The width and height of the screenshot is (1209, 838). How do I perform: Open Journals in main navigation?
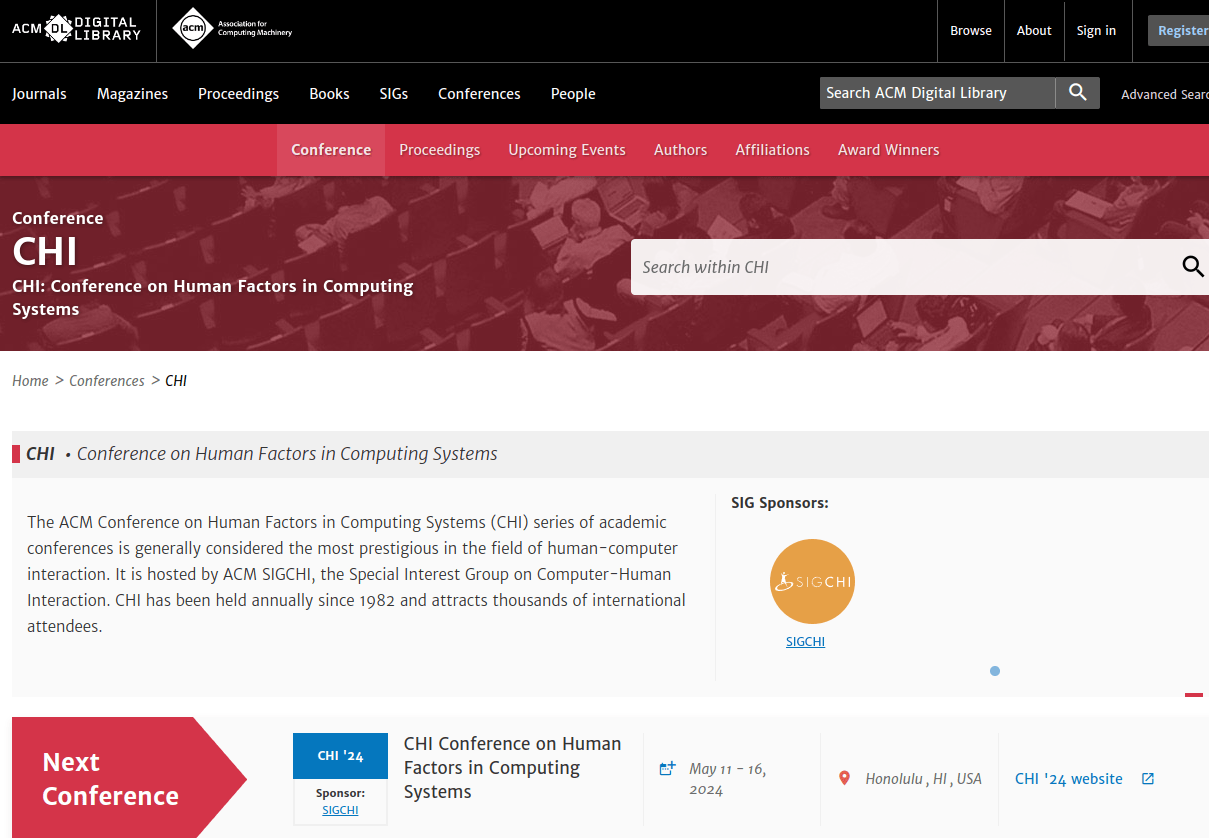(39, 93)
